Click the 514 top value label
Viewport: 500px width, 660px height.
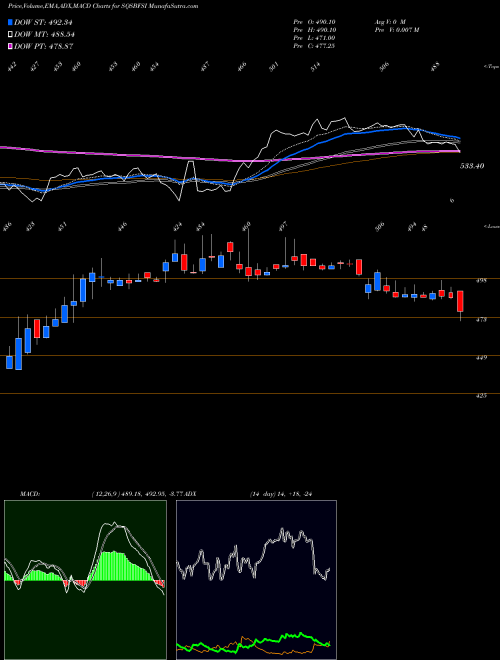click(315, 67)
